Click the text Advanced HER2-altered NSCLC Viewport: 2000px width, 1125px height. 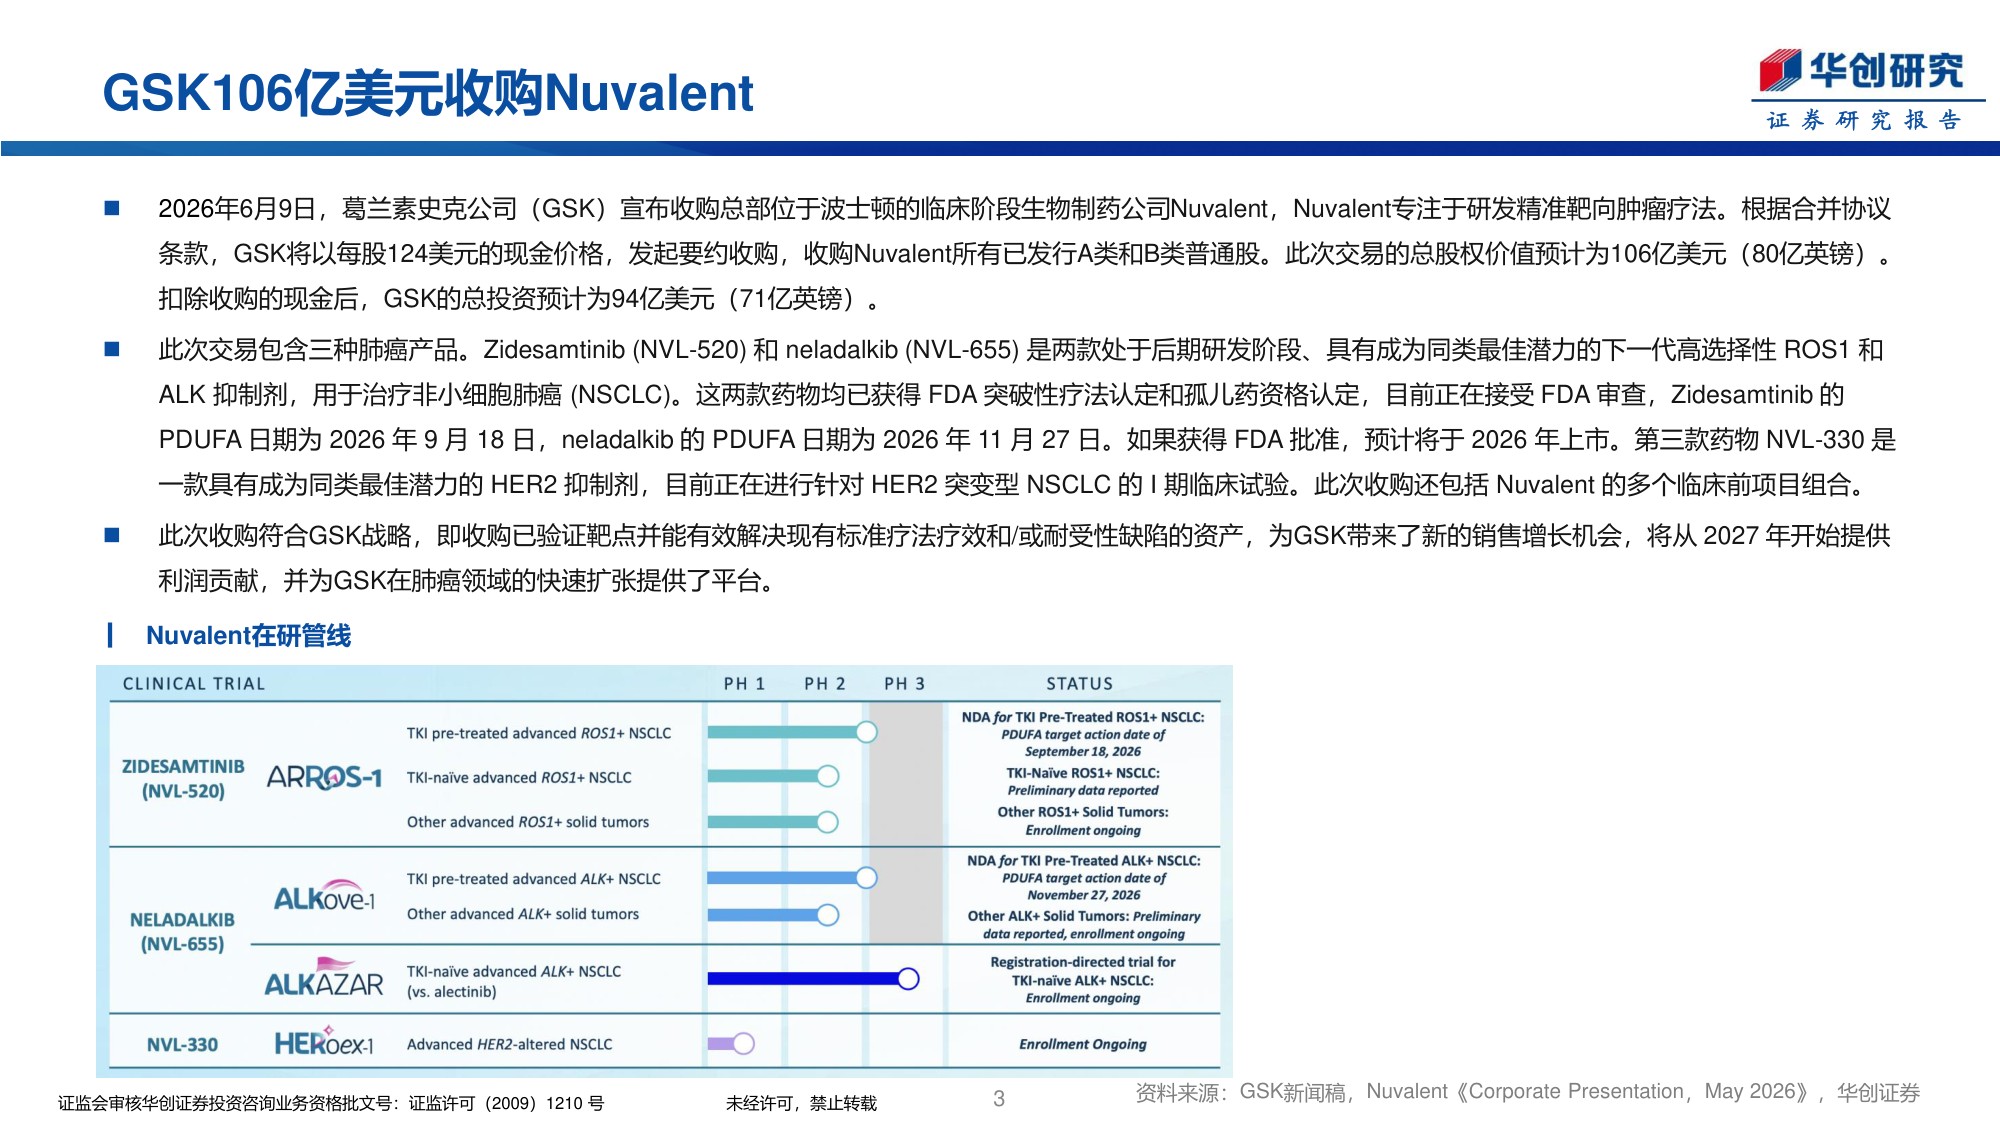pyautogui.click(x=510, y=1044)
